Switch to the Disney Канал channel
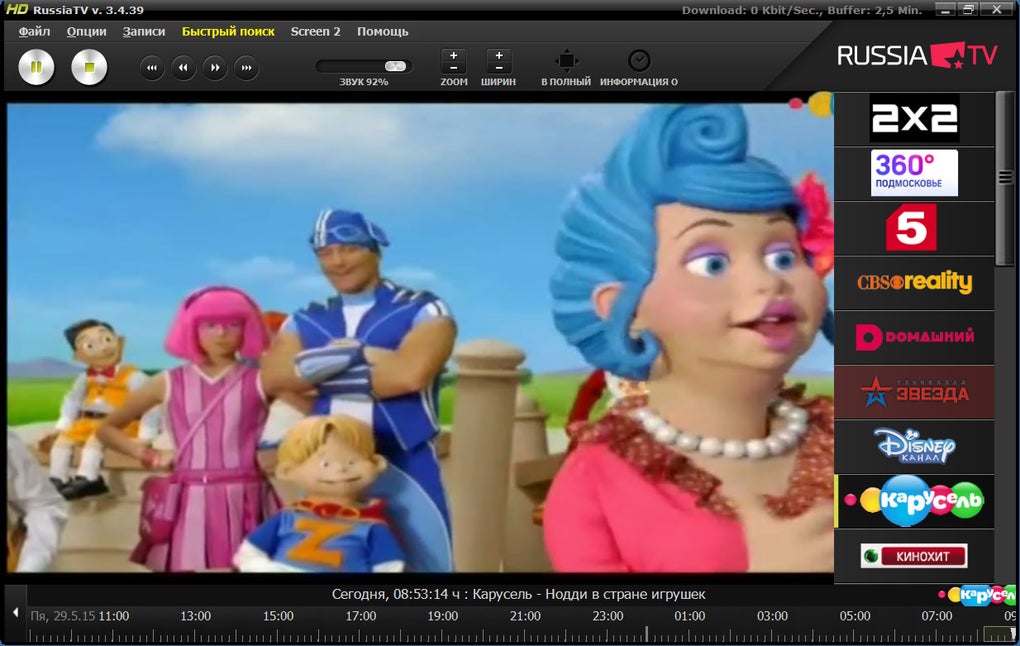Image resolution: width=1020 pixels, height=646 pixels. [x=914, y=446]
